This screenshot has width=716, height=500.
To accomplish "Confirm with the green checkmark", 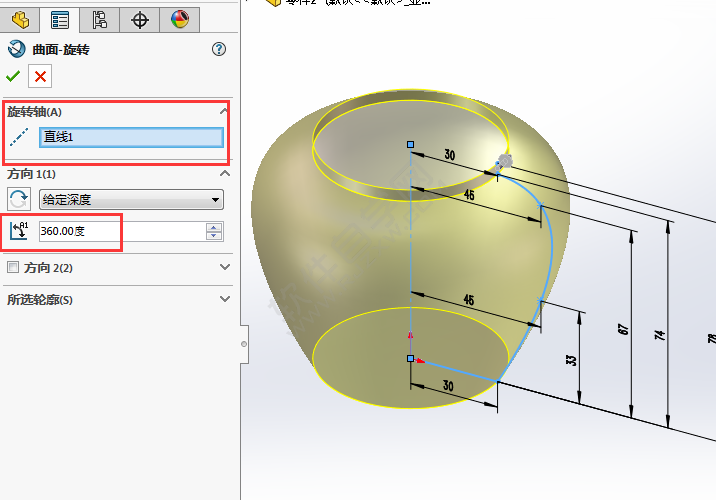I will (x=13, y=76).
